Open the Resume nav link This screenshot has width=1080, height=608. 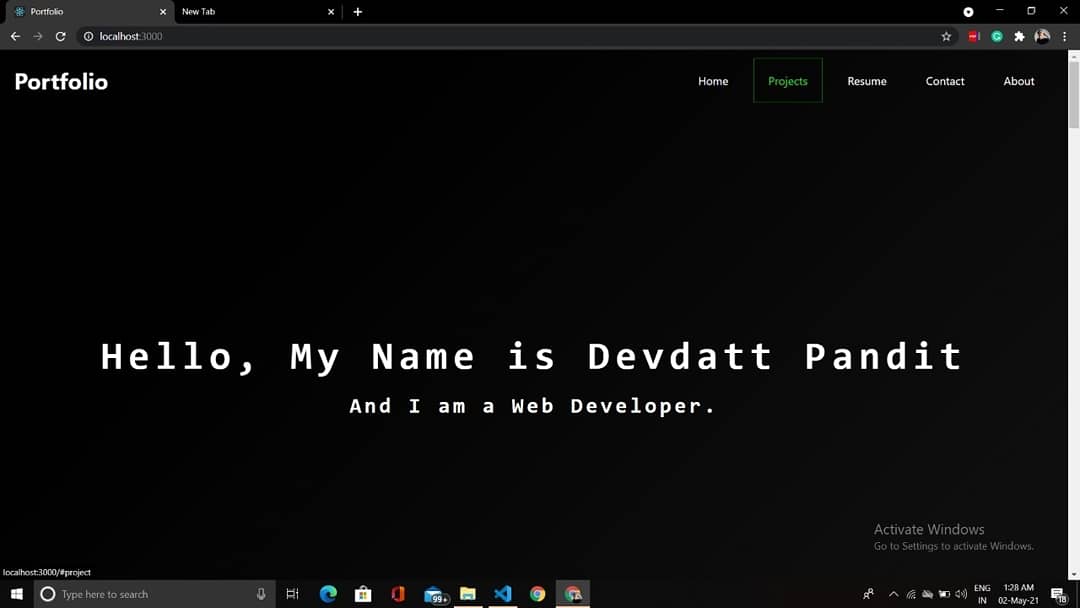pos(866,81)
